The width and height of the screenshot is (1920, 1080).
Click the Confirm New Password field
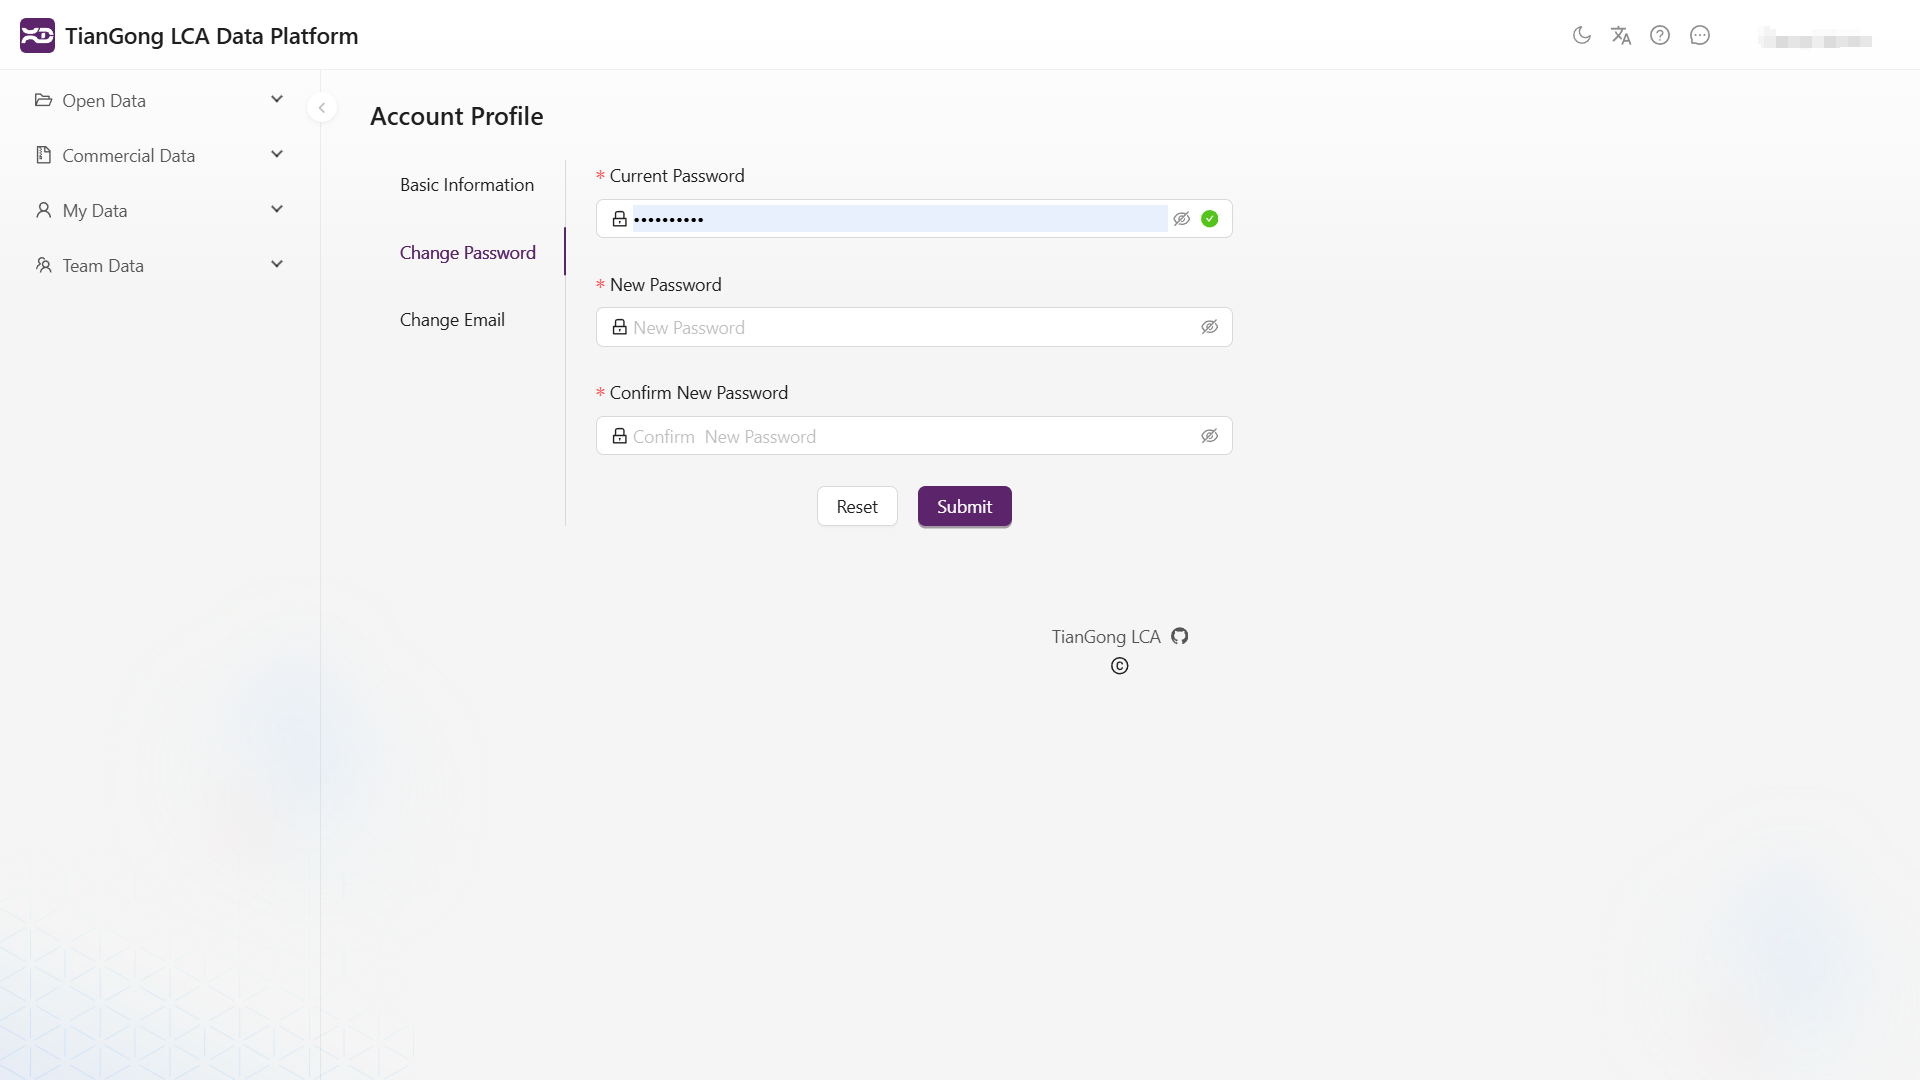pyautogui.click(x=900, y=437)
